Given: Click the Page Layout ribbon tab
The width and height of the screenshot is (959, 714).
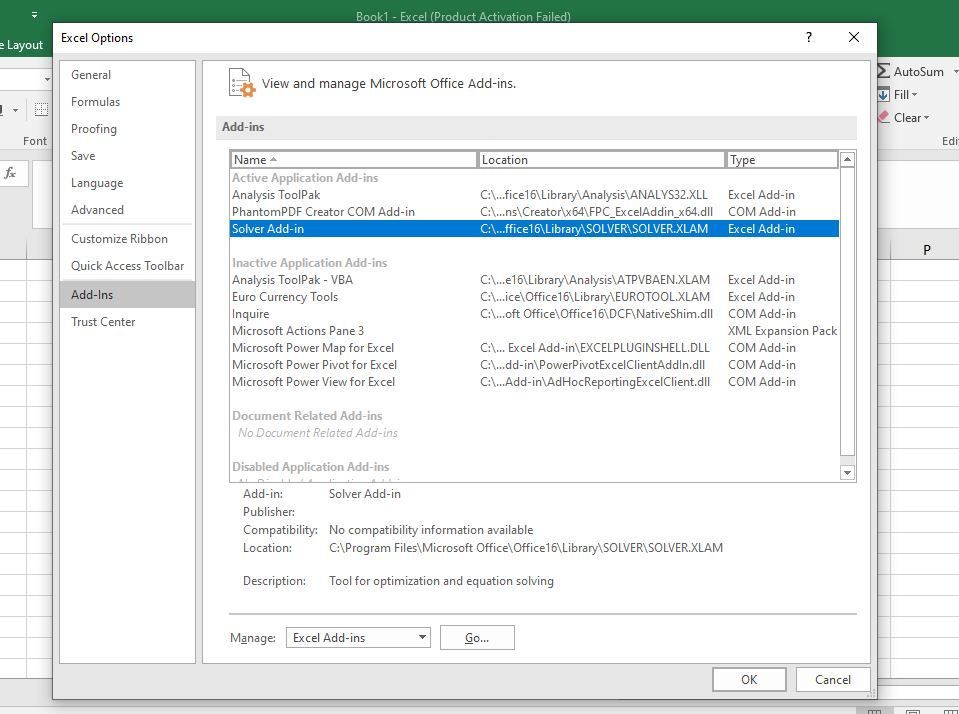Looking at the screenshot, I should [21, 45].
